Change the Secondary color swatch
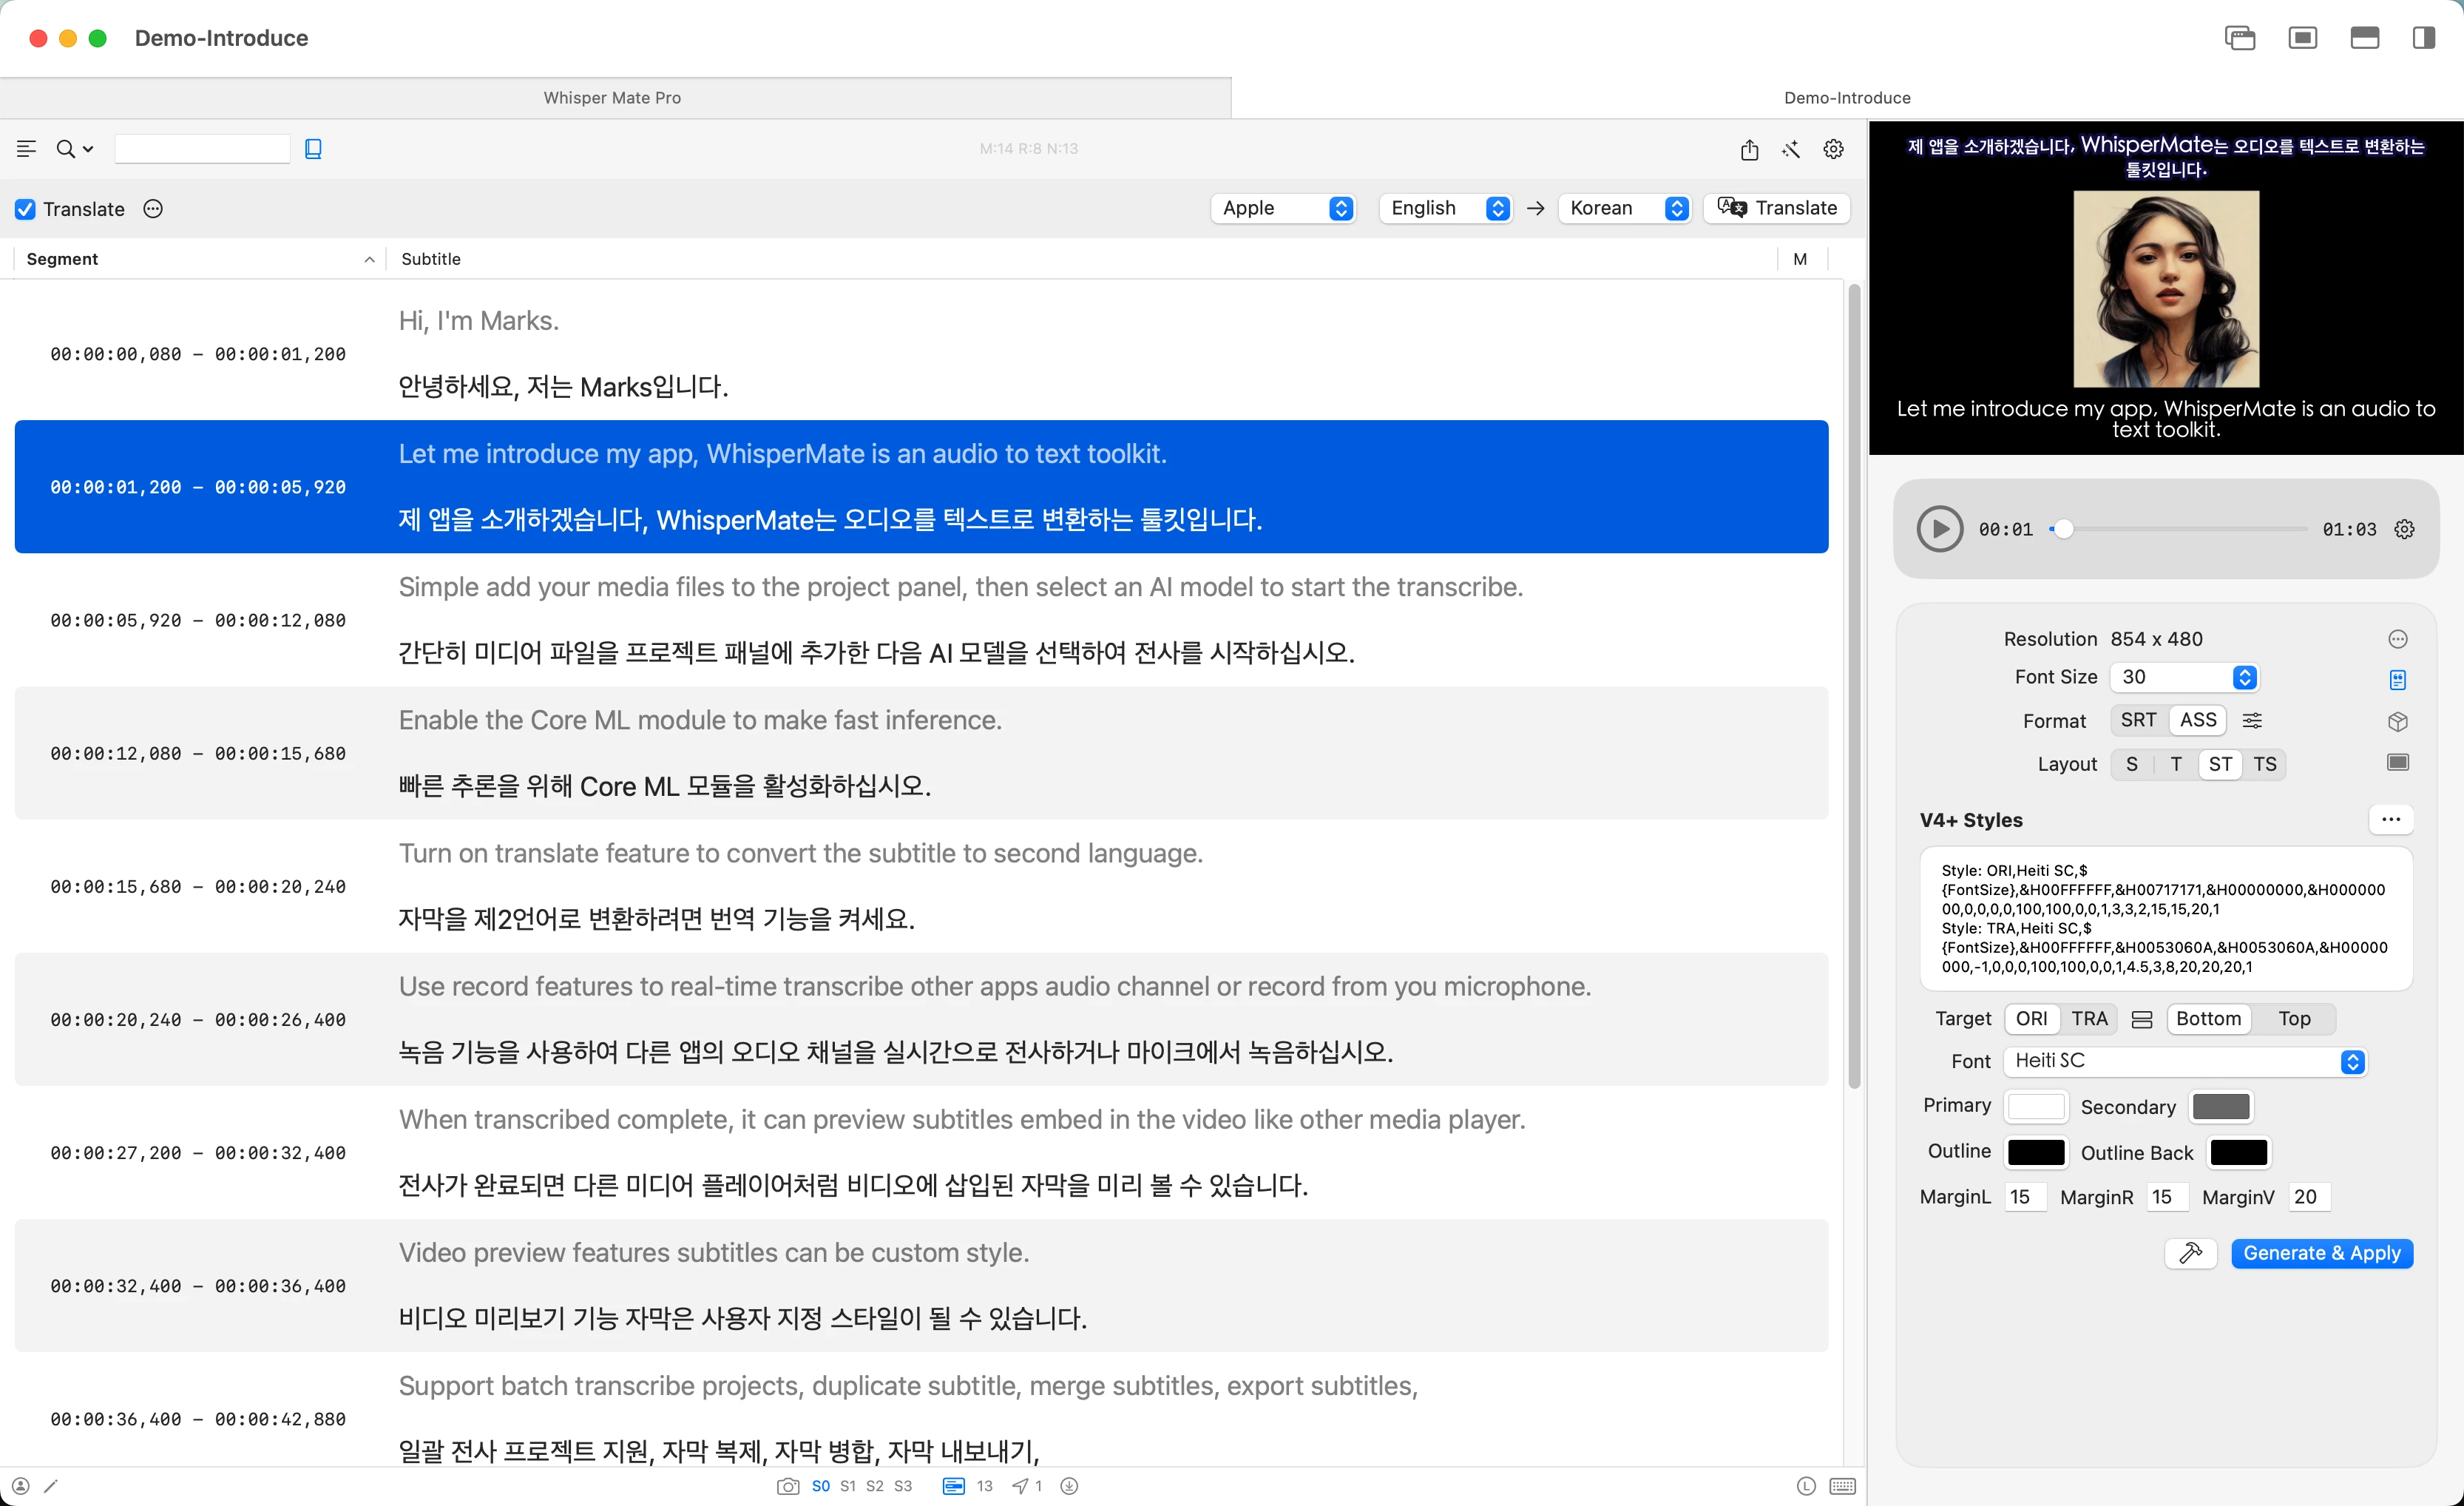 pos(2222,1106)
